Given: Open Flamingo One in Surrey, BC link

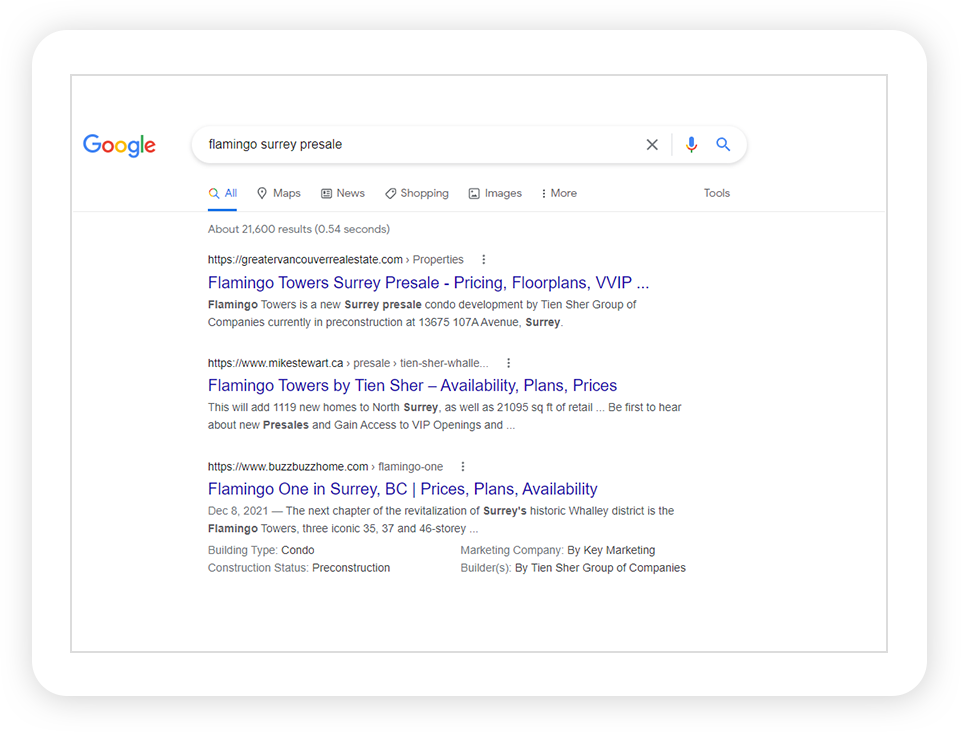Looking at the screenshot, I should (402, 489).
